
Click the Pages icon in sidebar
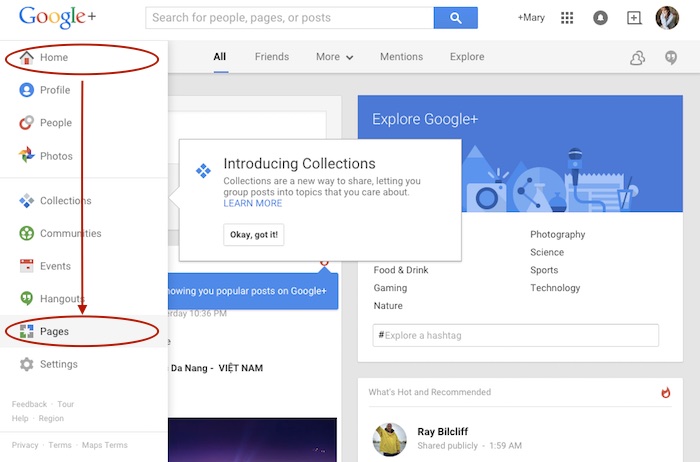(x=26, y=331)
